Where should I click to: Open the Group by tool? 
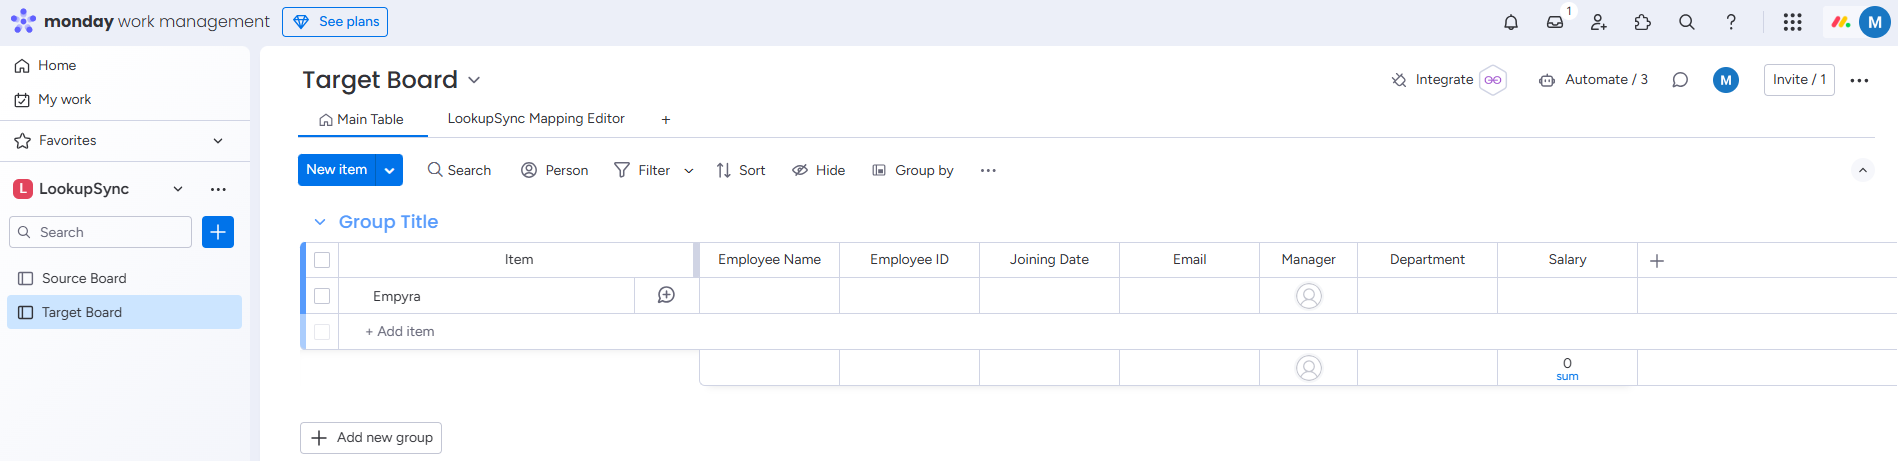[912, 170]
